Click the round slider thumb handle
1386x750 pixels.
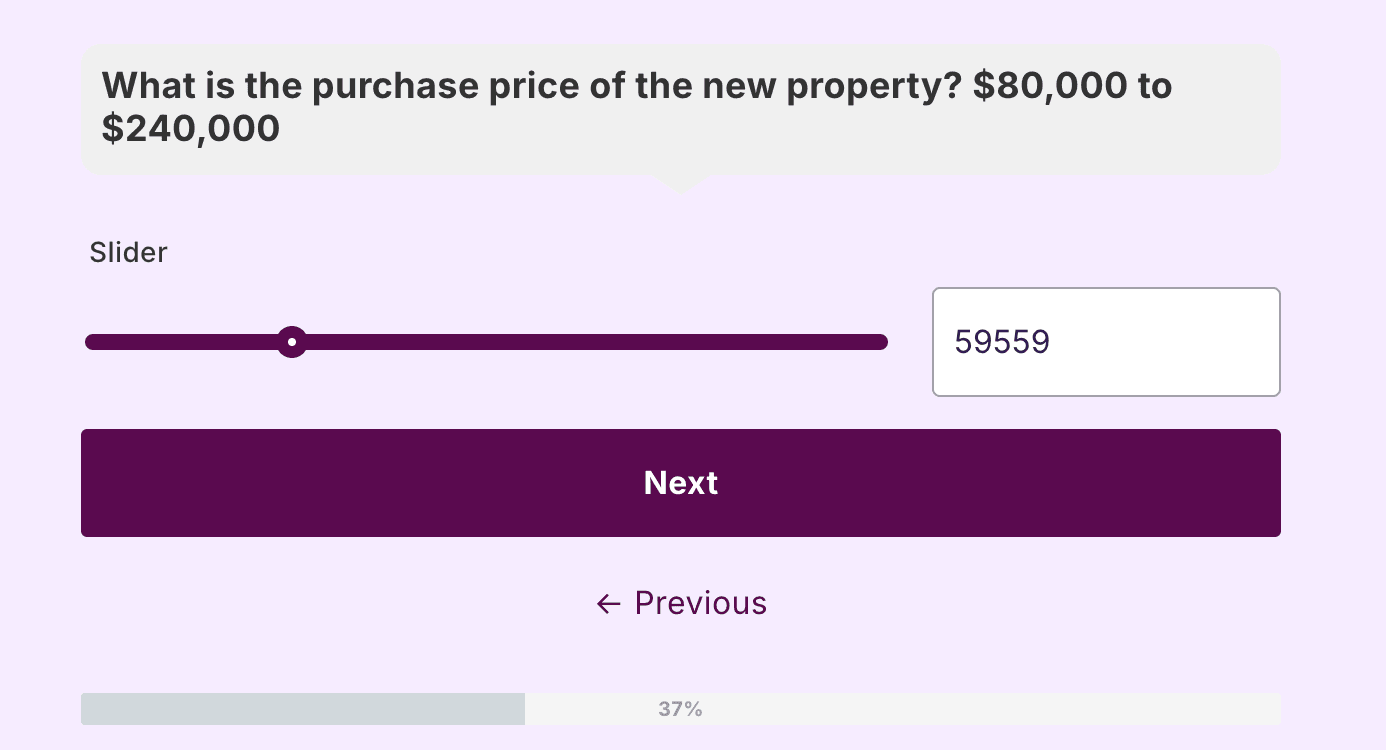(291, 342)
